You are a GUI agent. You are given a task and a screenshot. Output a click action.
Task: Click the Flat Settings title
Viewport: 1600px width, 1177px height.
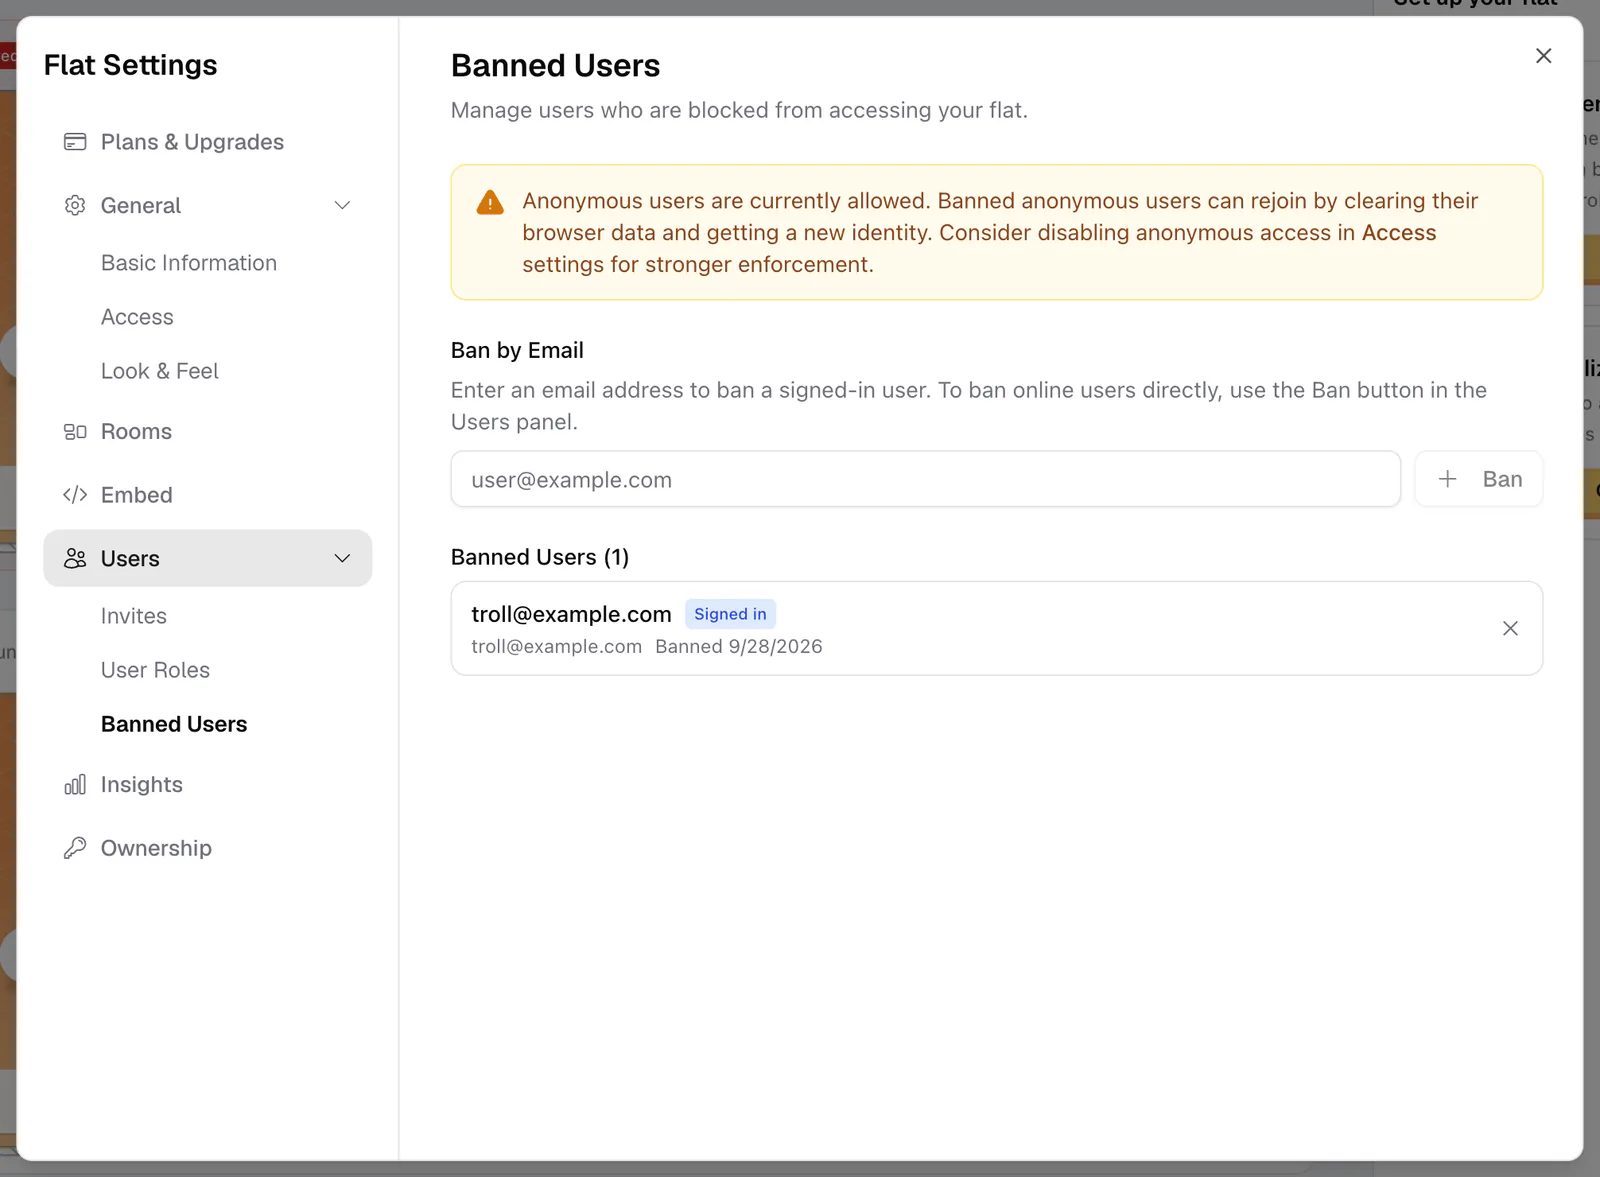[x=130, y=65]
